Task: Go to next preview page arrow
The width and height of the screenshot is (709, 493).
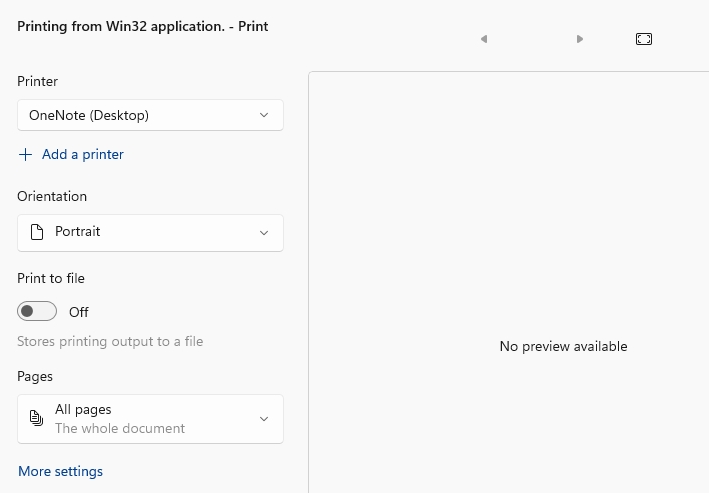Action: point(580,39)
